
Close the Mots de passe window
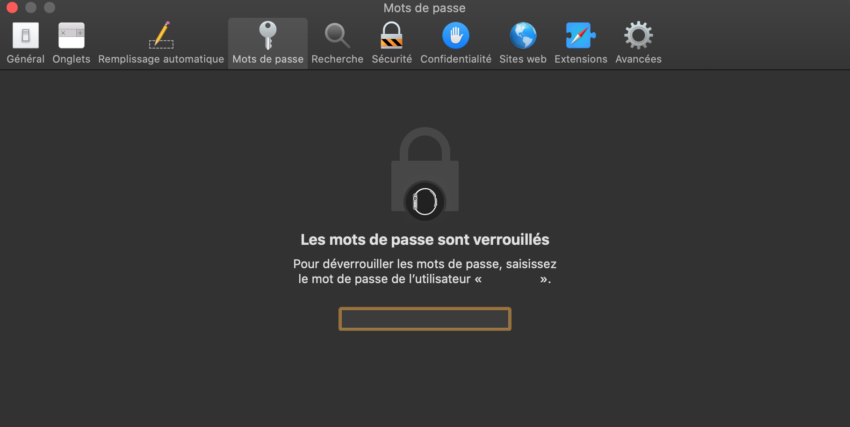pyautogui.click(x=12, y=8)
